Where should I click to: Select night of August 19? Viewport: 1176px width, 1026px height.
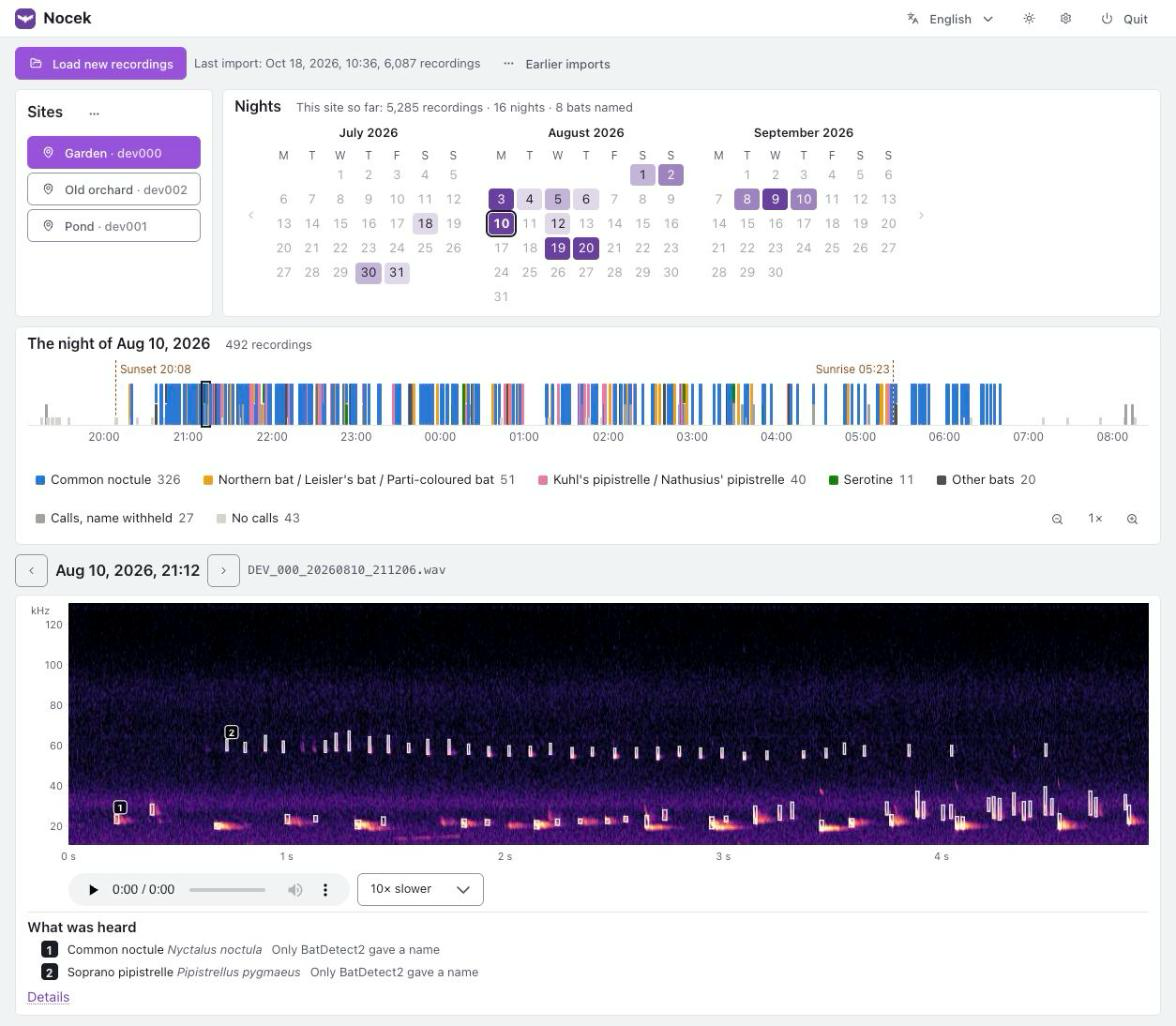point(557,248)
